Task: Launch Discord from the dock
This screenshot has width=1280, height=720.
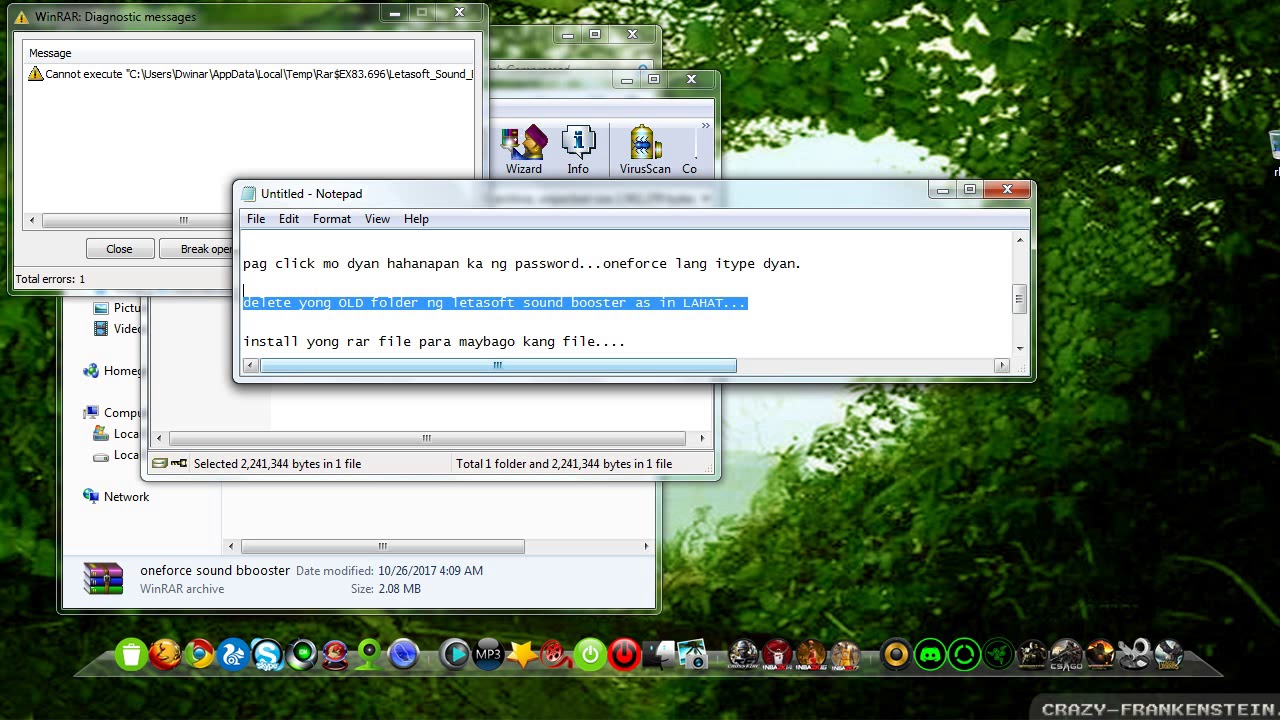Action: pos(930,655)
